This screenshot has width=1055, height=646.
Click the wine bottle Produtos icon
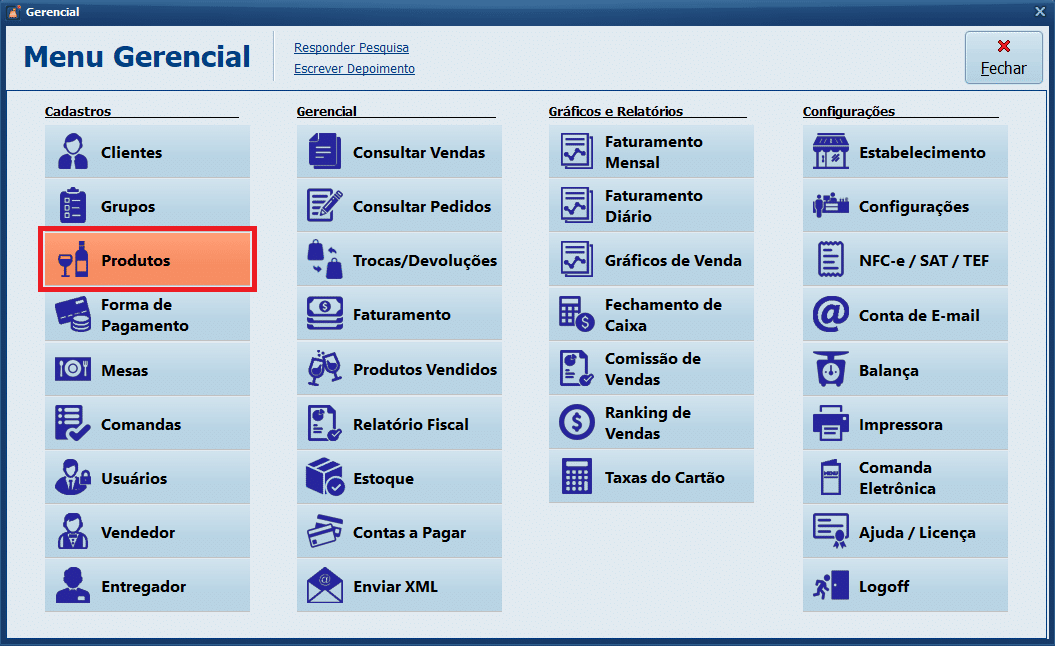point(74,260)
